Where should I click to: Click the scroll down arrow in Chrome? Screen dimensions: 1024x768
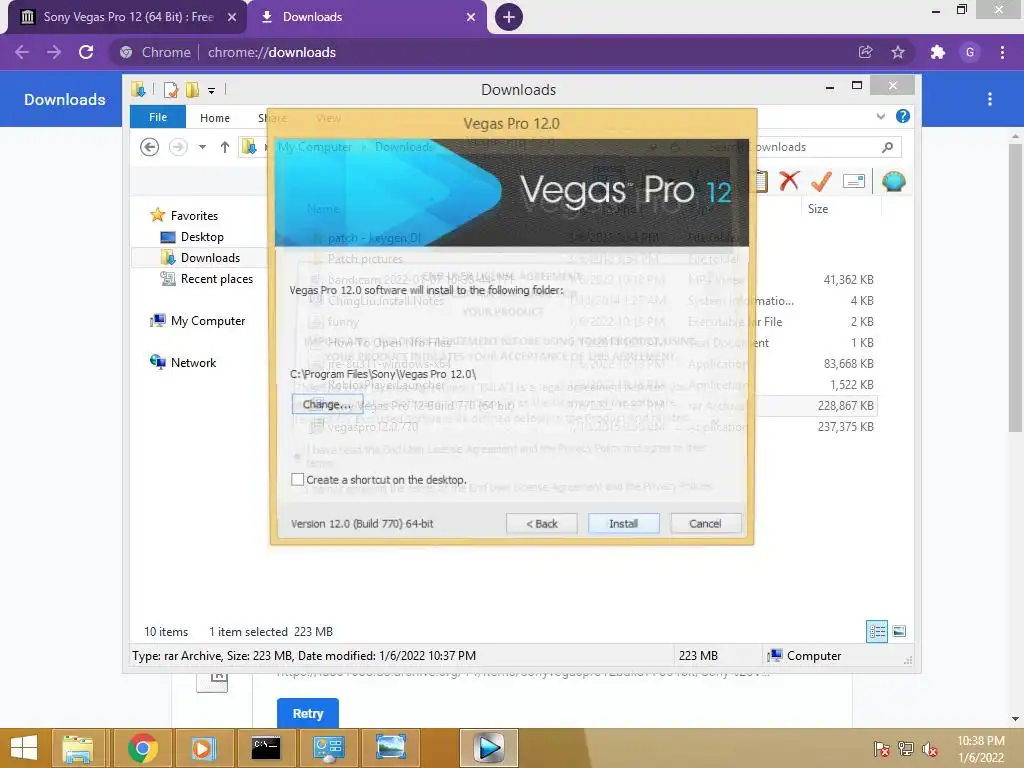point(1015,719)
